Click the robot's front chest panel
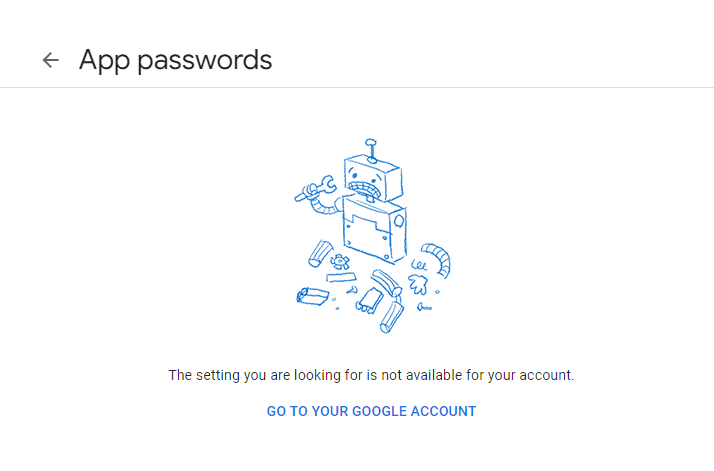The image size is (714, 471). [361, 227]
